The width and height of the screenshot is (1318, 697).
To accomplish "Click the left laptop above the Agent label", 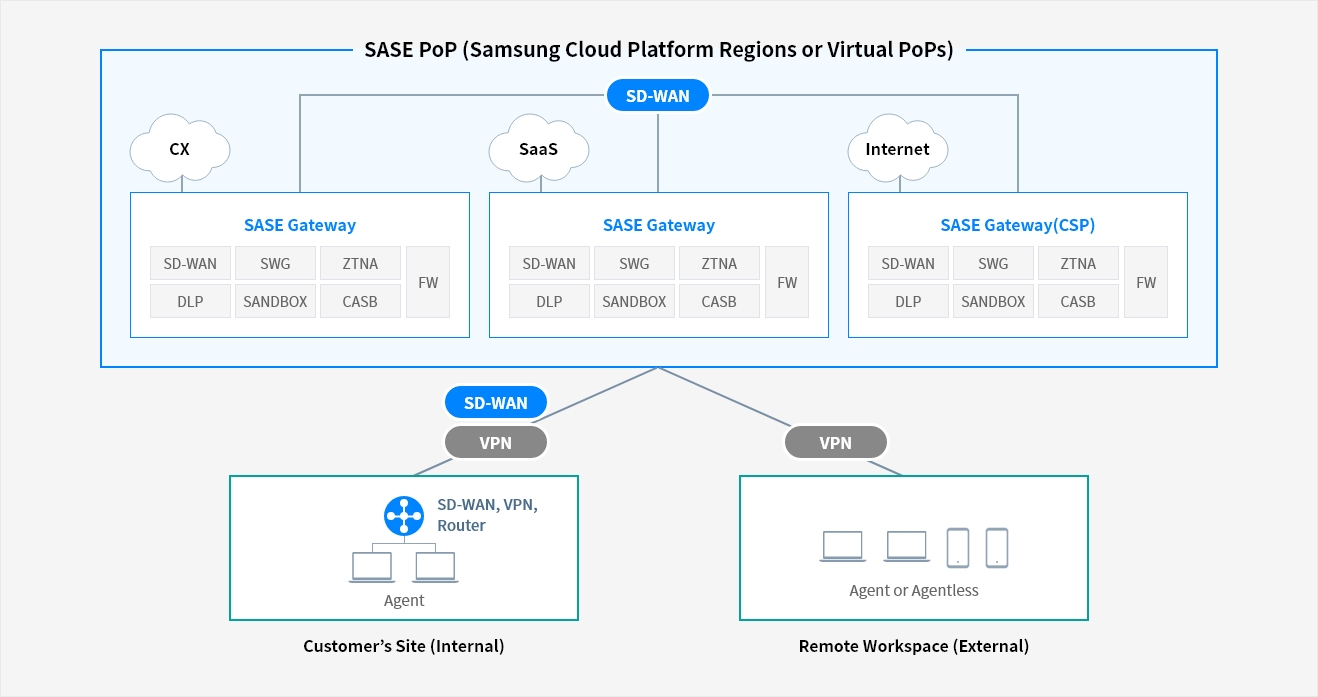I will 372,567.
